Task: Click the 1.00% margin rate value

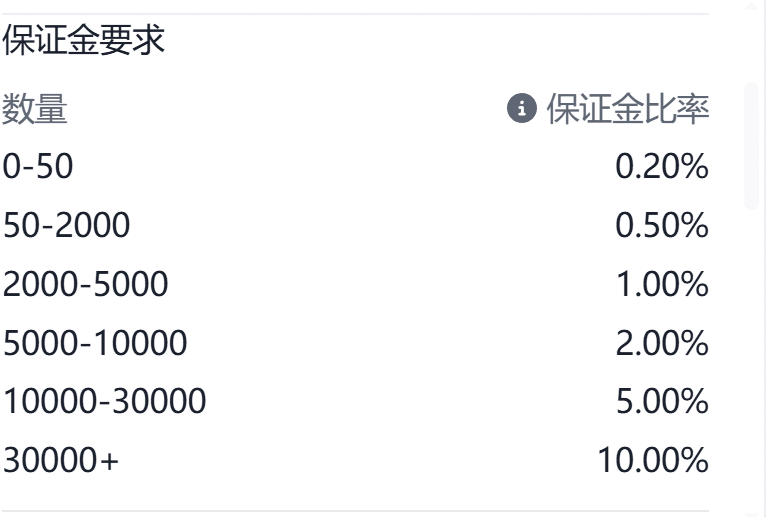Action: coord(661,284)
